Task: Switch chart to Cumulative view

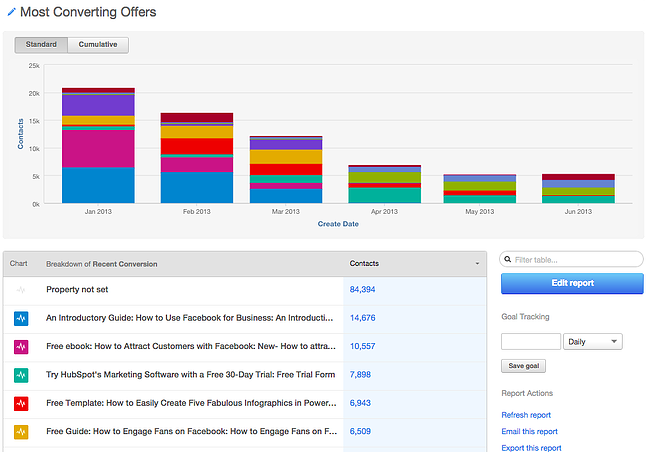Action: [x=98, y=45]
